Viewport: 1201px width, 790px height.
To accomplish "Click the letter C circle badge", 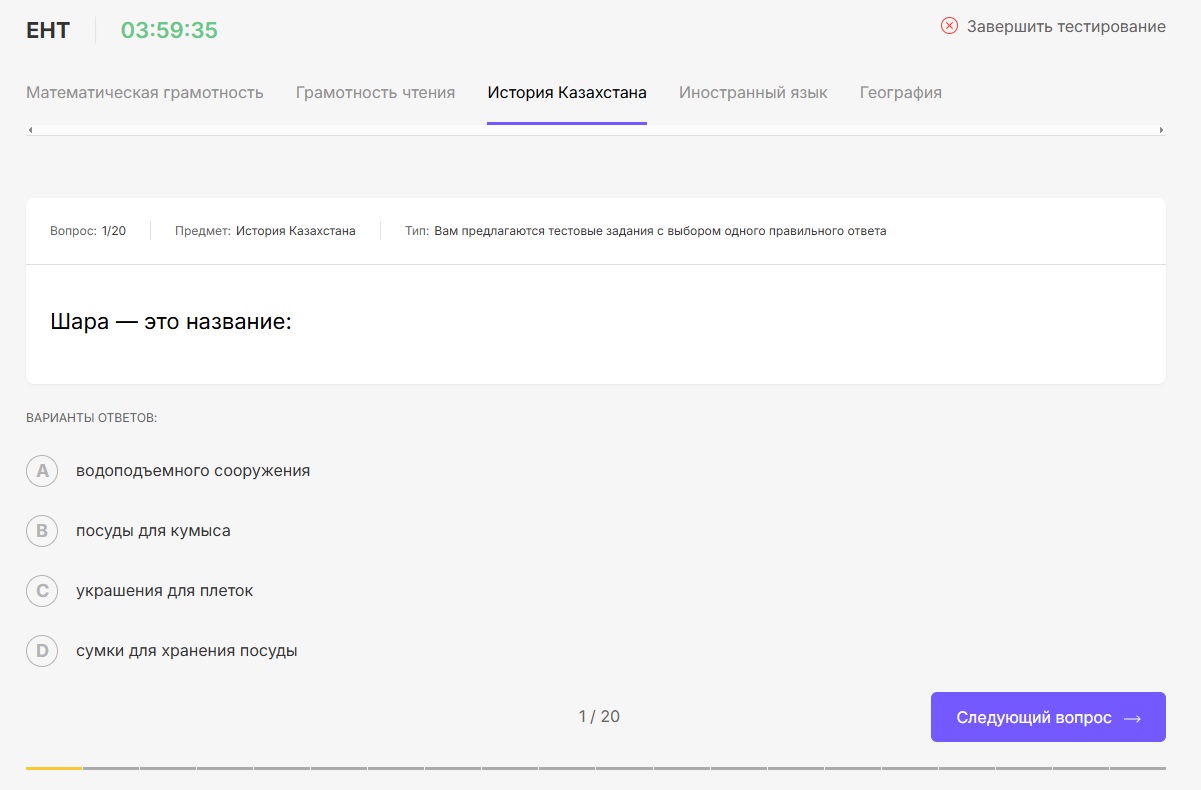I will point(42,590).
